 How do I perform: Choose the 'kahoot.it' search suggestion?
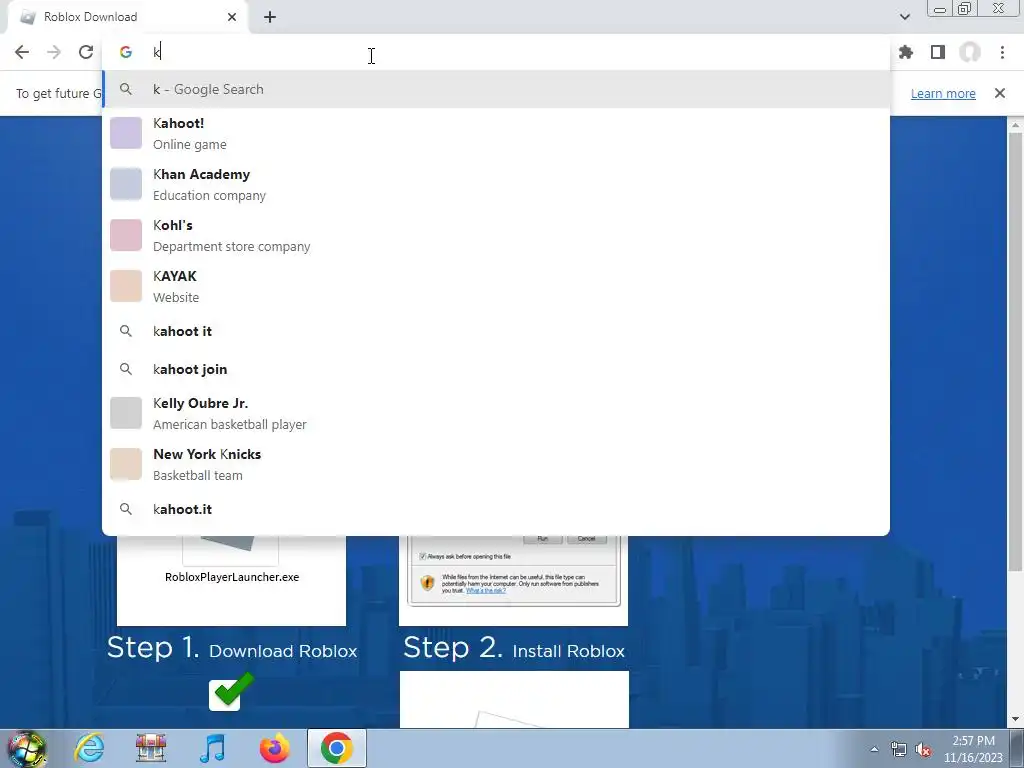pyautogui.click(x=496, y=509)
